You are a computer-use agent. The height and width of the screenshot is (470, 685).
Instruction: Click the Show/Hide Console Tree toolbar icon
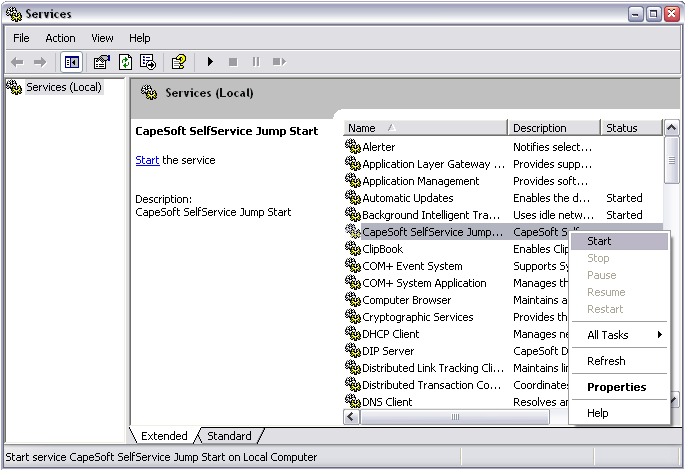[72, 62]
